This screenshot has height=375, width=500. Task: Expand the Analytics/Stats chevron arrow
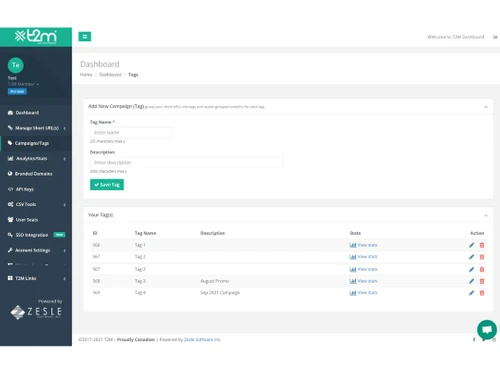(64, 159)
